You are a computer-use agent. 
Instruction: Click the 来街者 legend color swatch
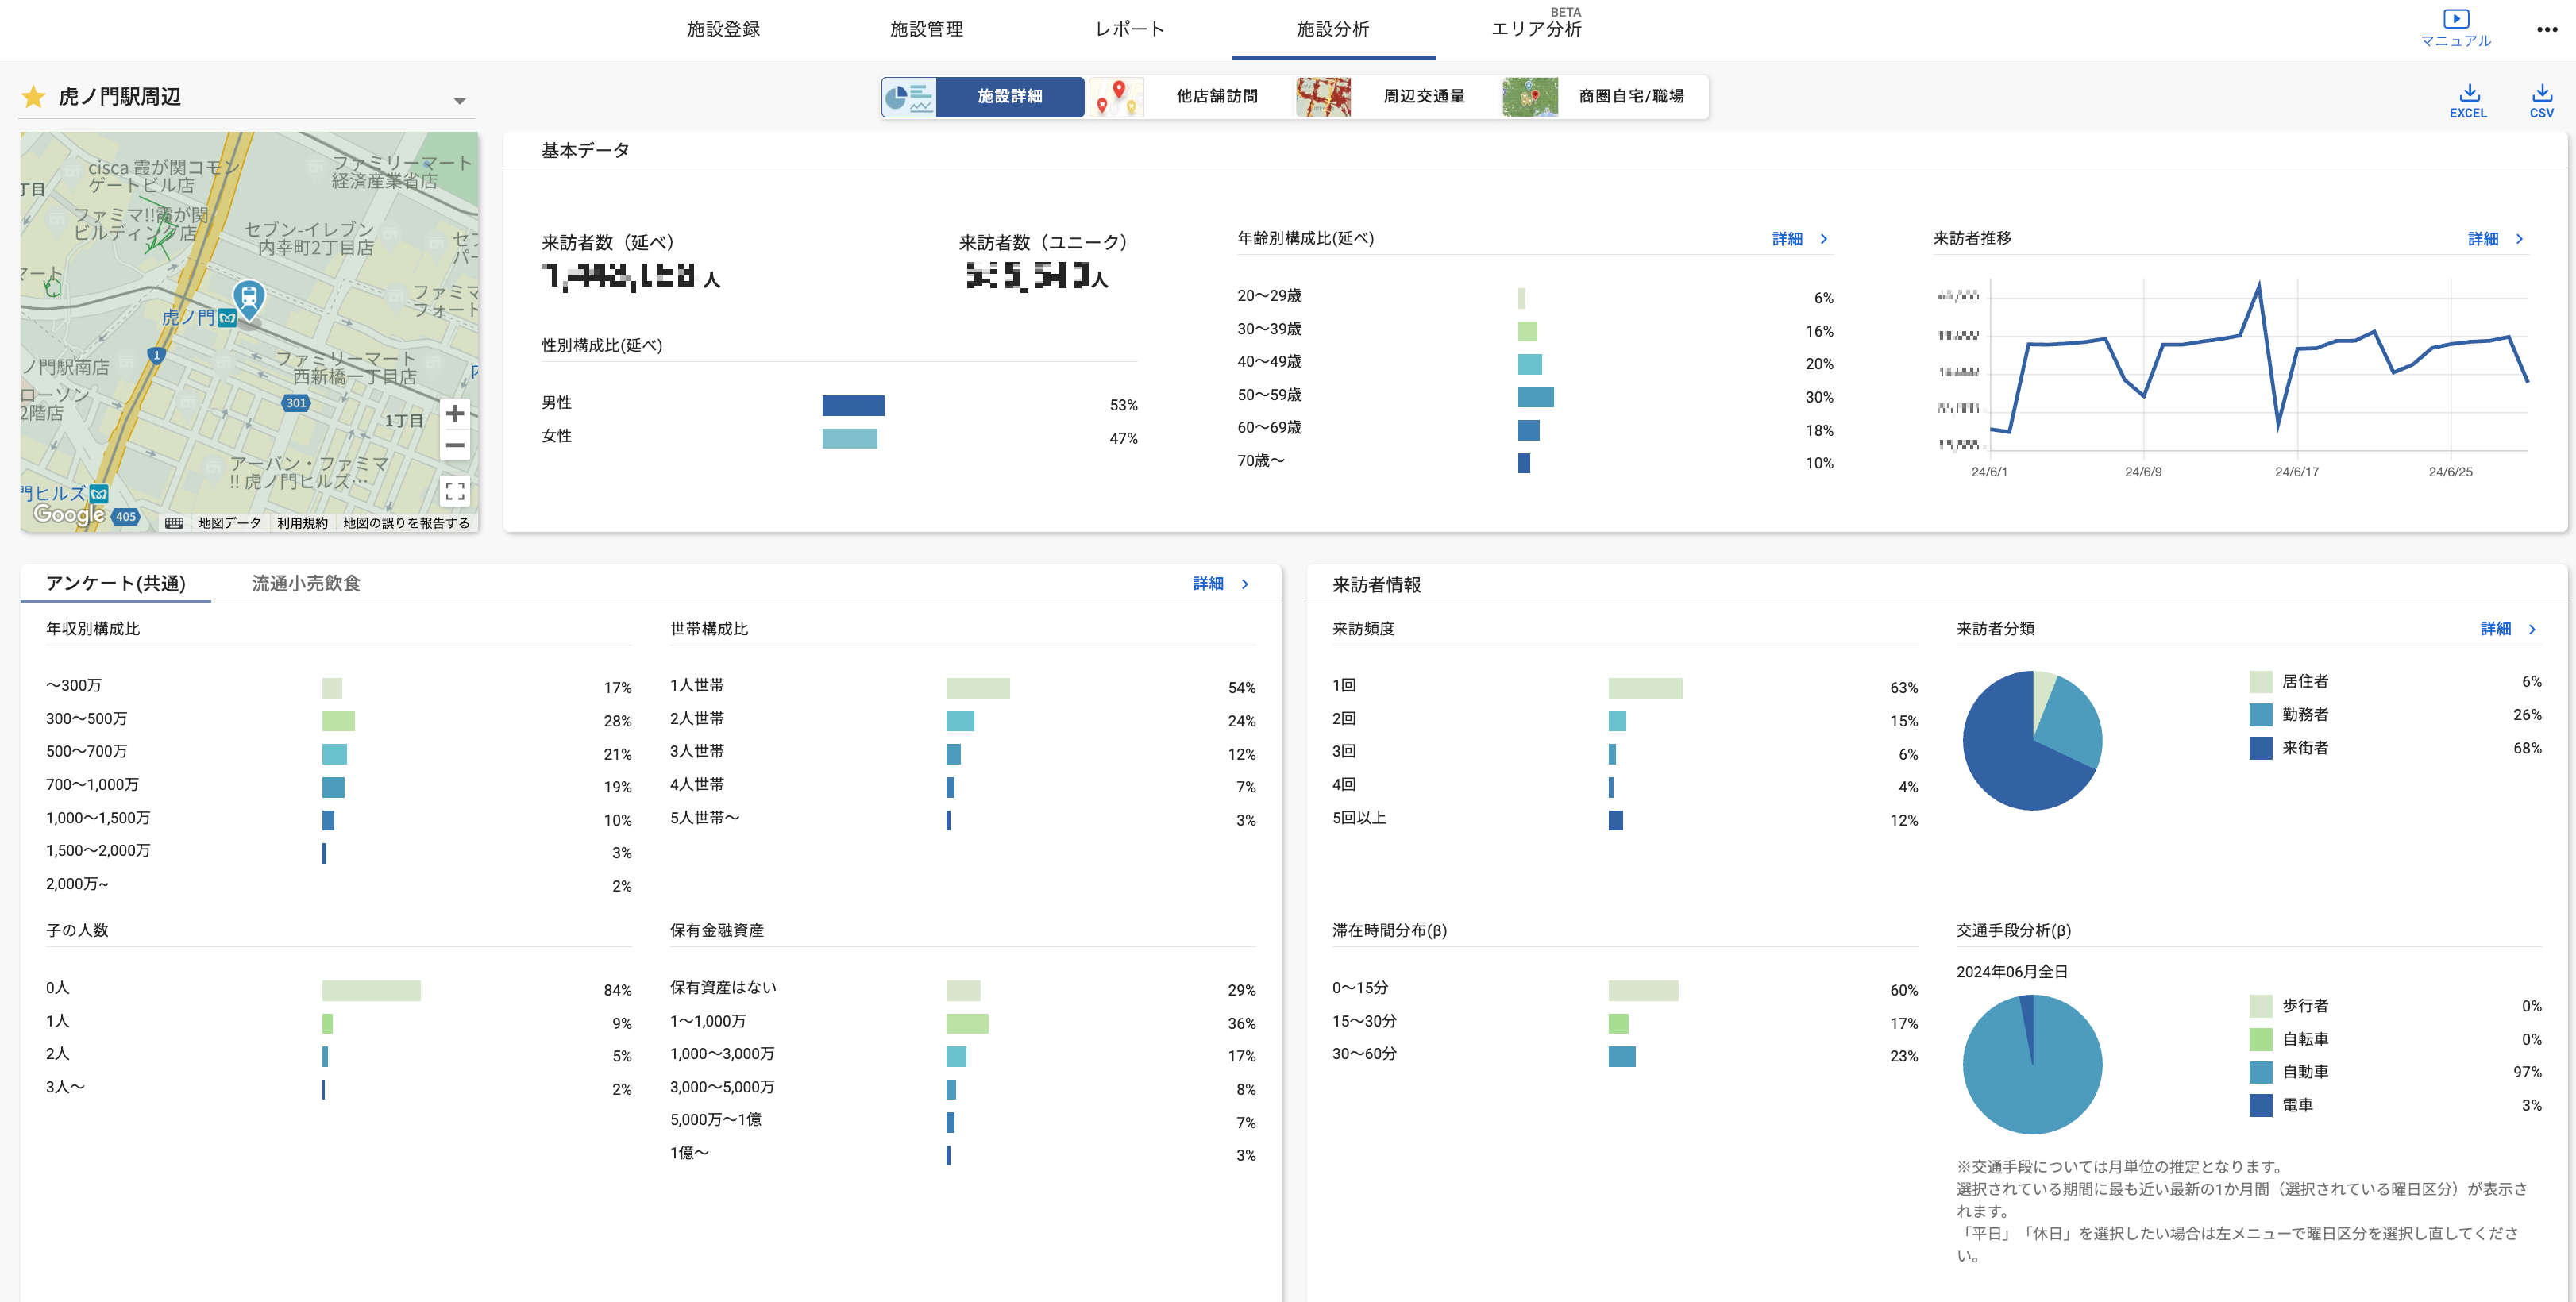[x=2260, y=748]
